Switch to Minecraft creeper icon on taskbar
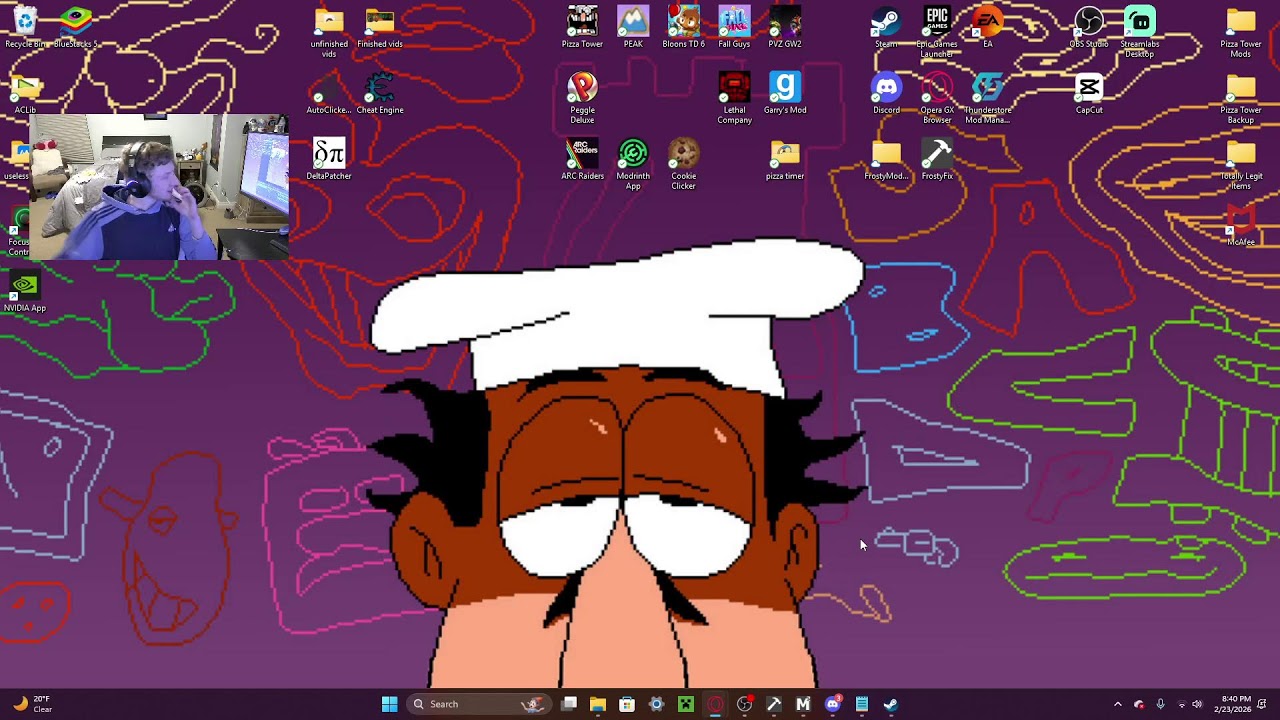The width and height of the screenshot is (1280, 720). tap(686, 704)
